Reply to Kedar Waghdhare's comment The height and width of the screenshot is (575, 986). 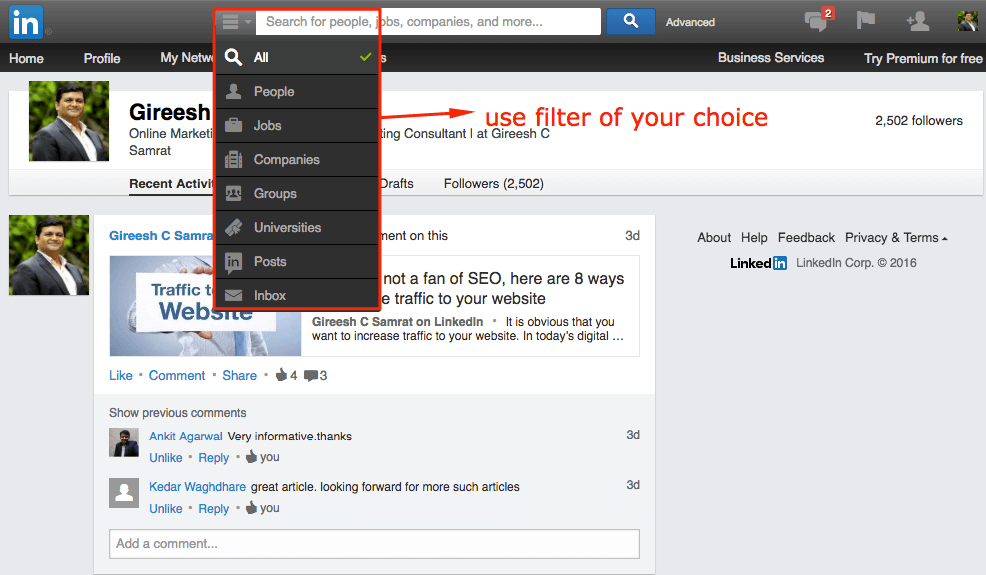click(x=214, y=509)
